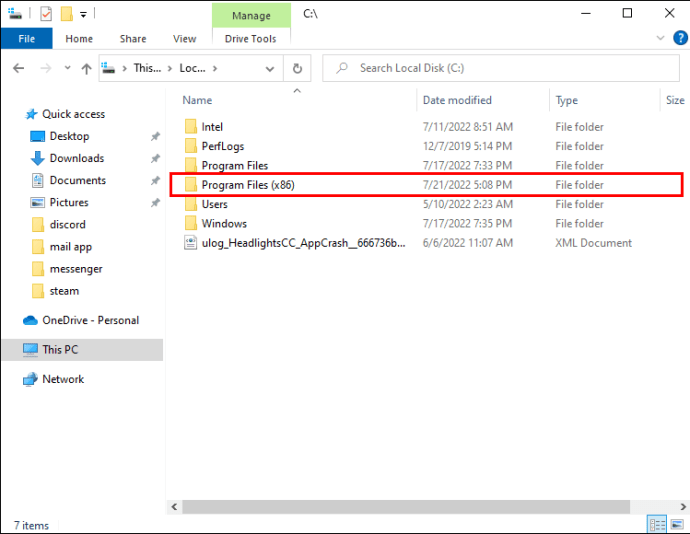This screenshot has width=690, height=534.
Task: Click the Search Local Disk (C:) field
Action: 501,68
